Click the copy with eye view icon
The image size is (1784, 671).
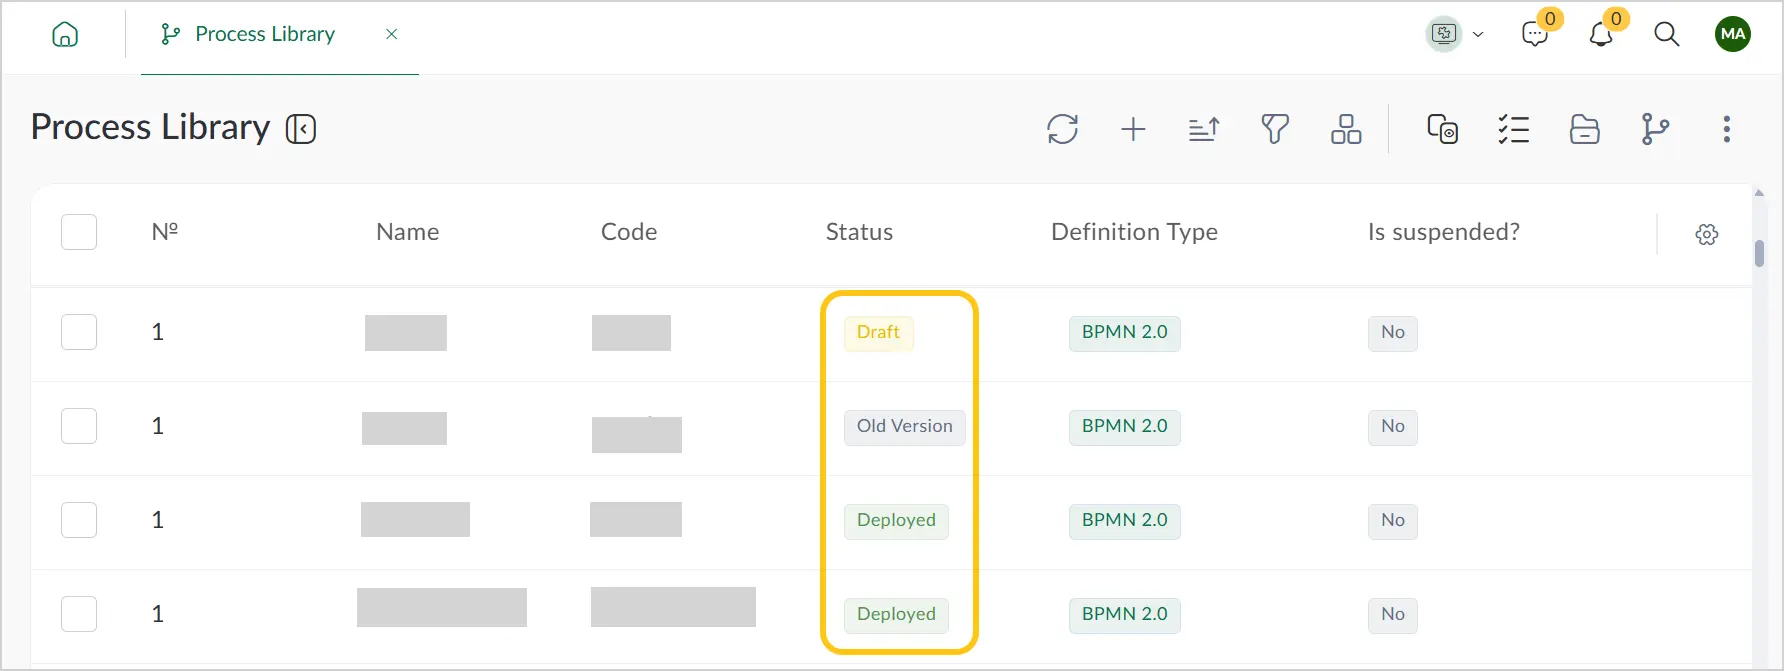click(1442, 129)
